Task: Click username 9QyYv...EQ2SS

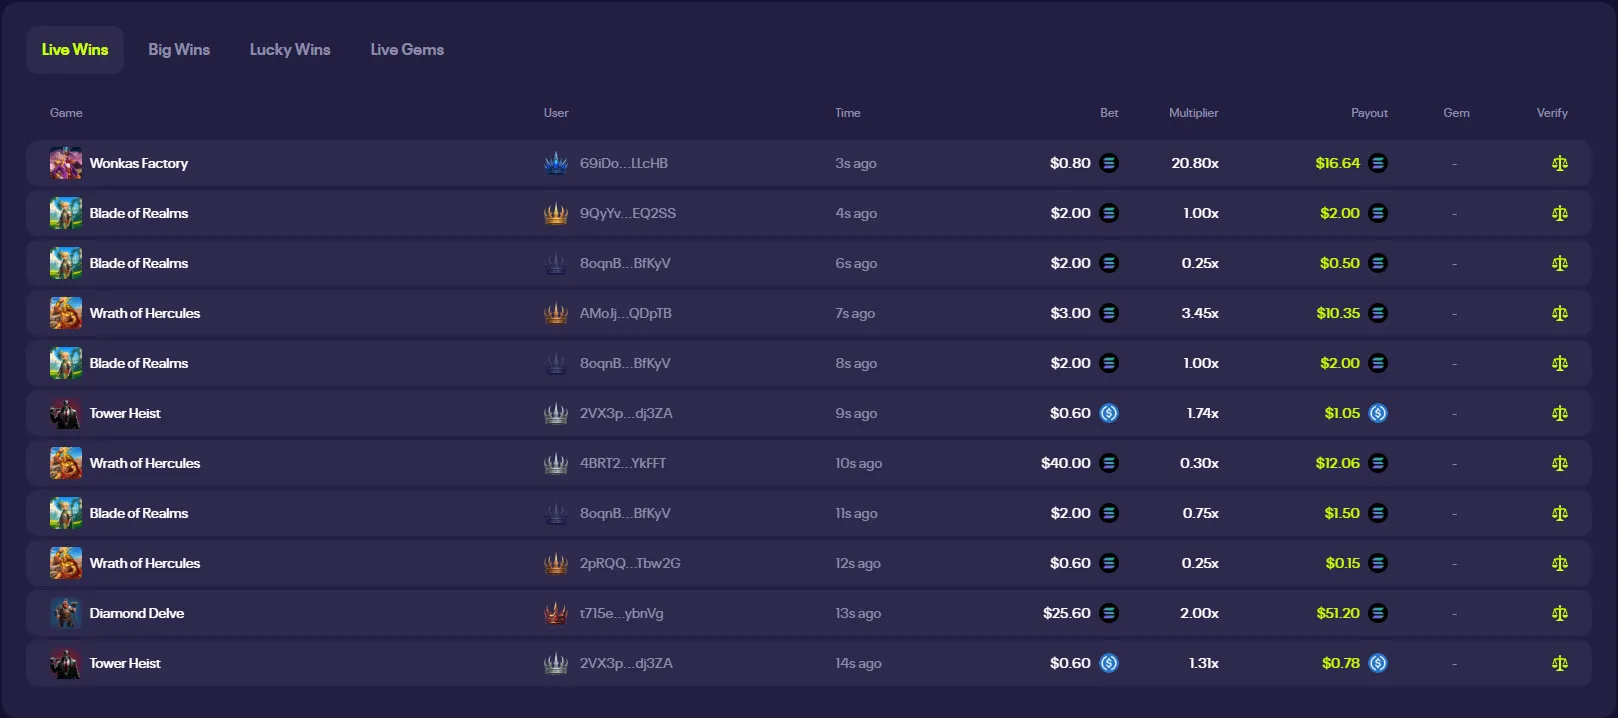Action: coord(628,213)
